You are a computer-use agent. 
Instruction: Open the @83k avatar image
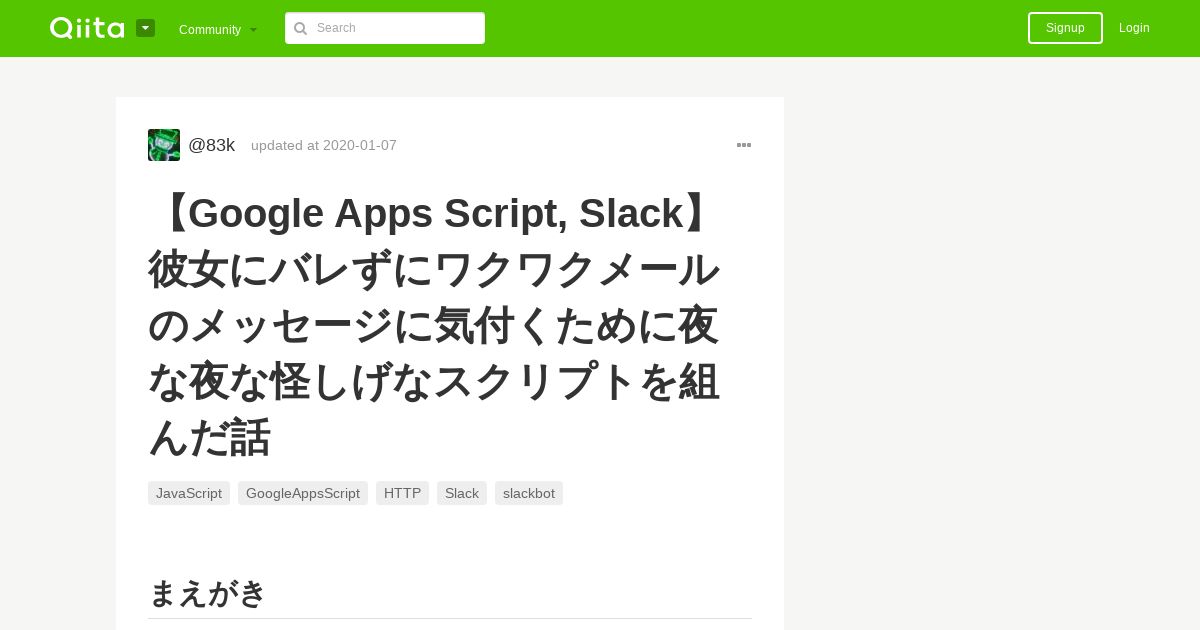(x=164, y=145)
